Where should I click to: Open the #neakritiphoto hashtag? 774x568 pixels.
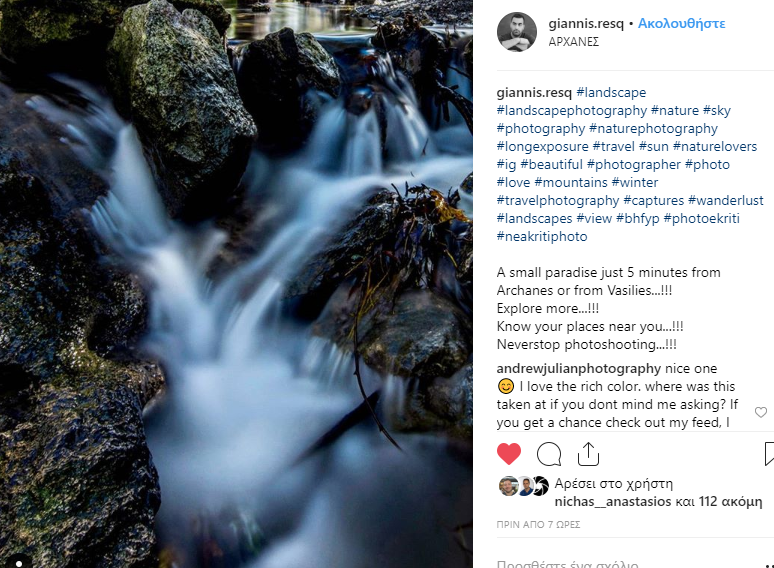pyautogui.click(x=542, y=237)
